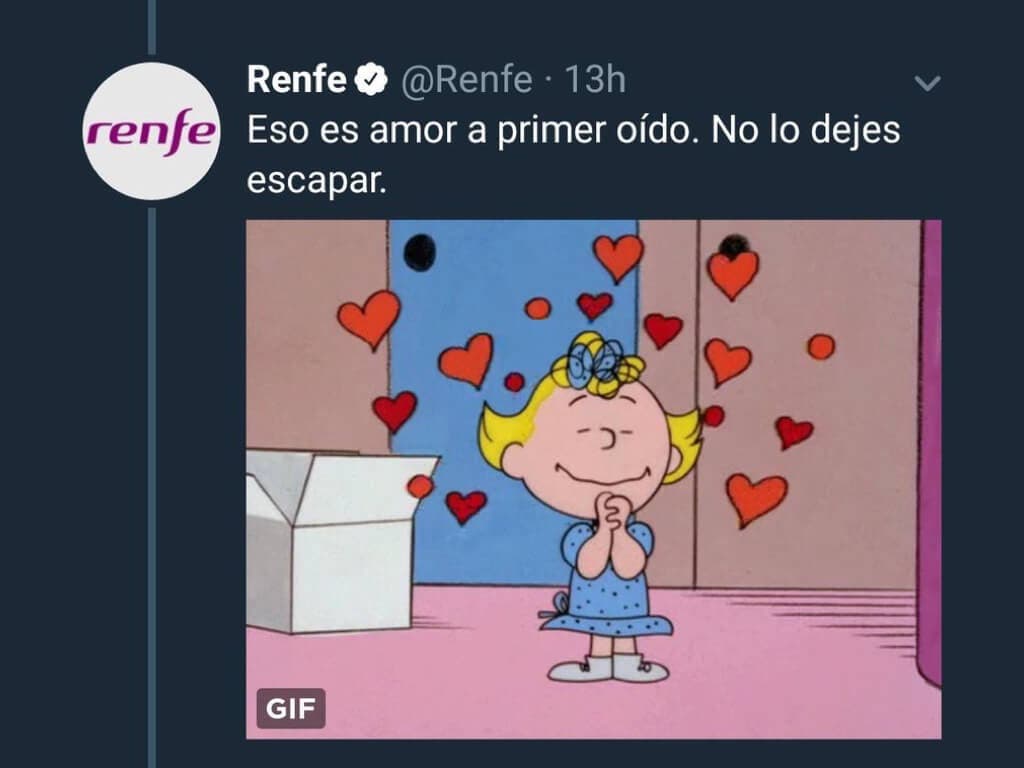1024x768 pixels.
Task: Click the girl's blue hair bow
Action: coord(596,358)
